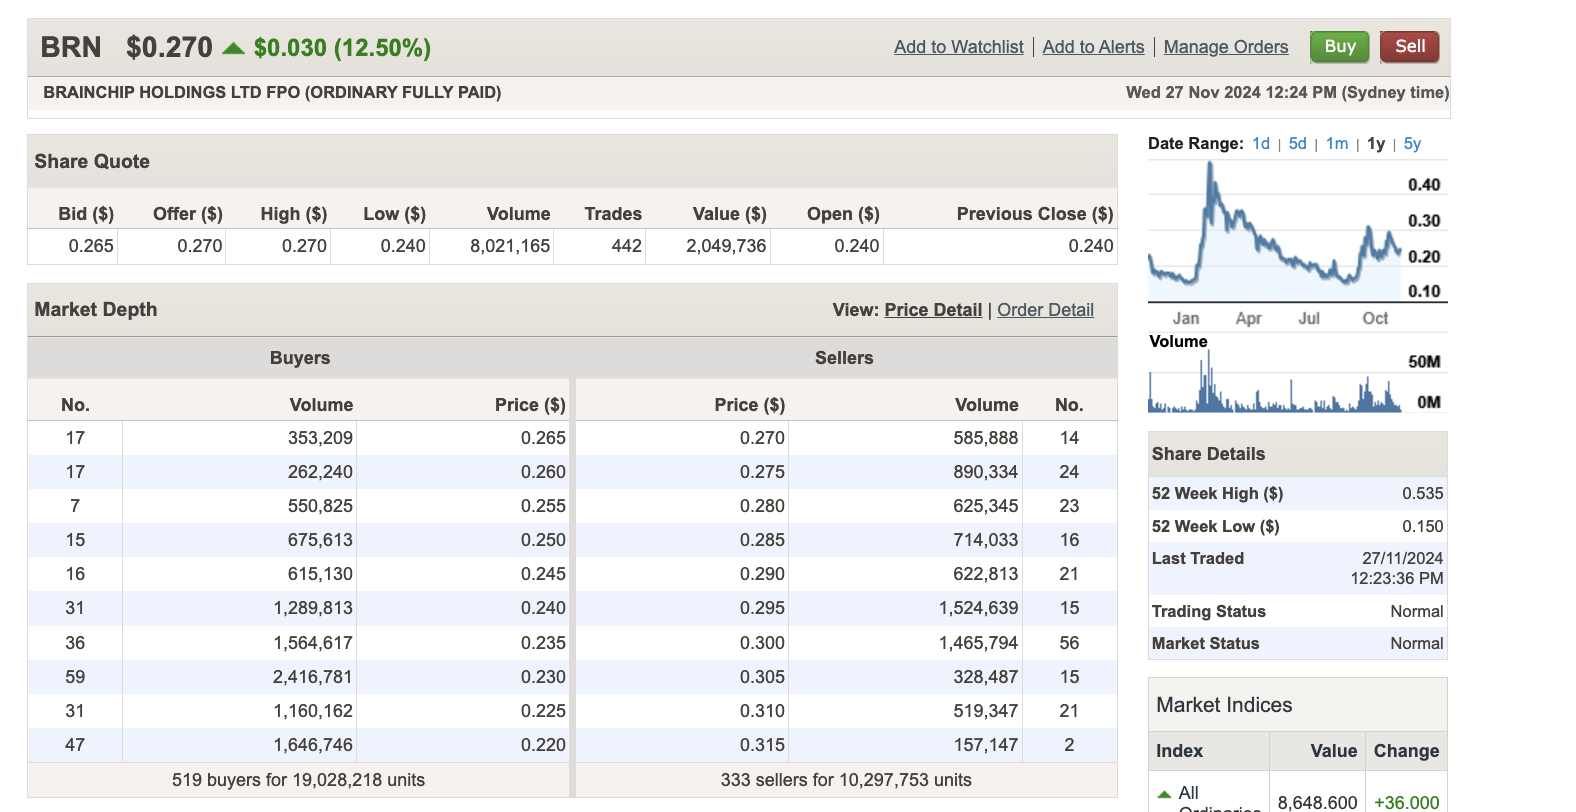Click the red Sell button
The width and height of the screenshot is (1576, 812).
1409,46
